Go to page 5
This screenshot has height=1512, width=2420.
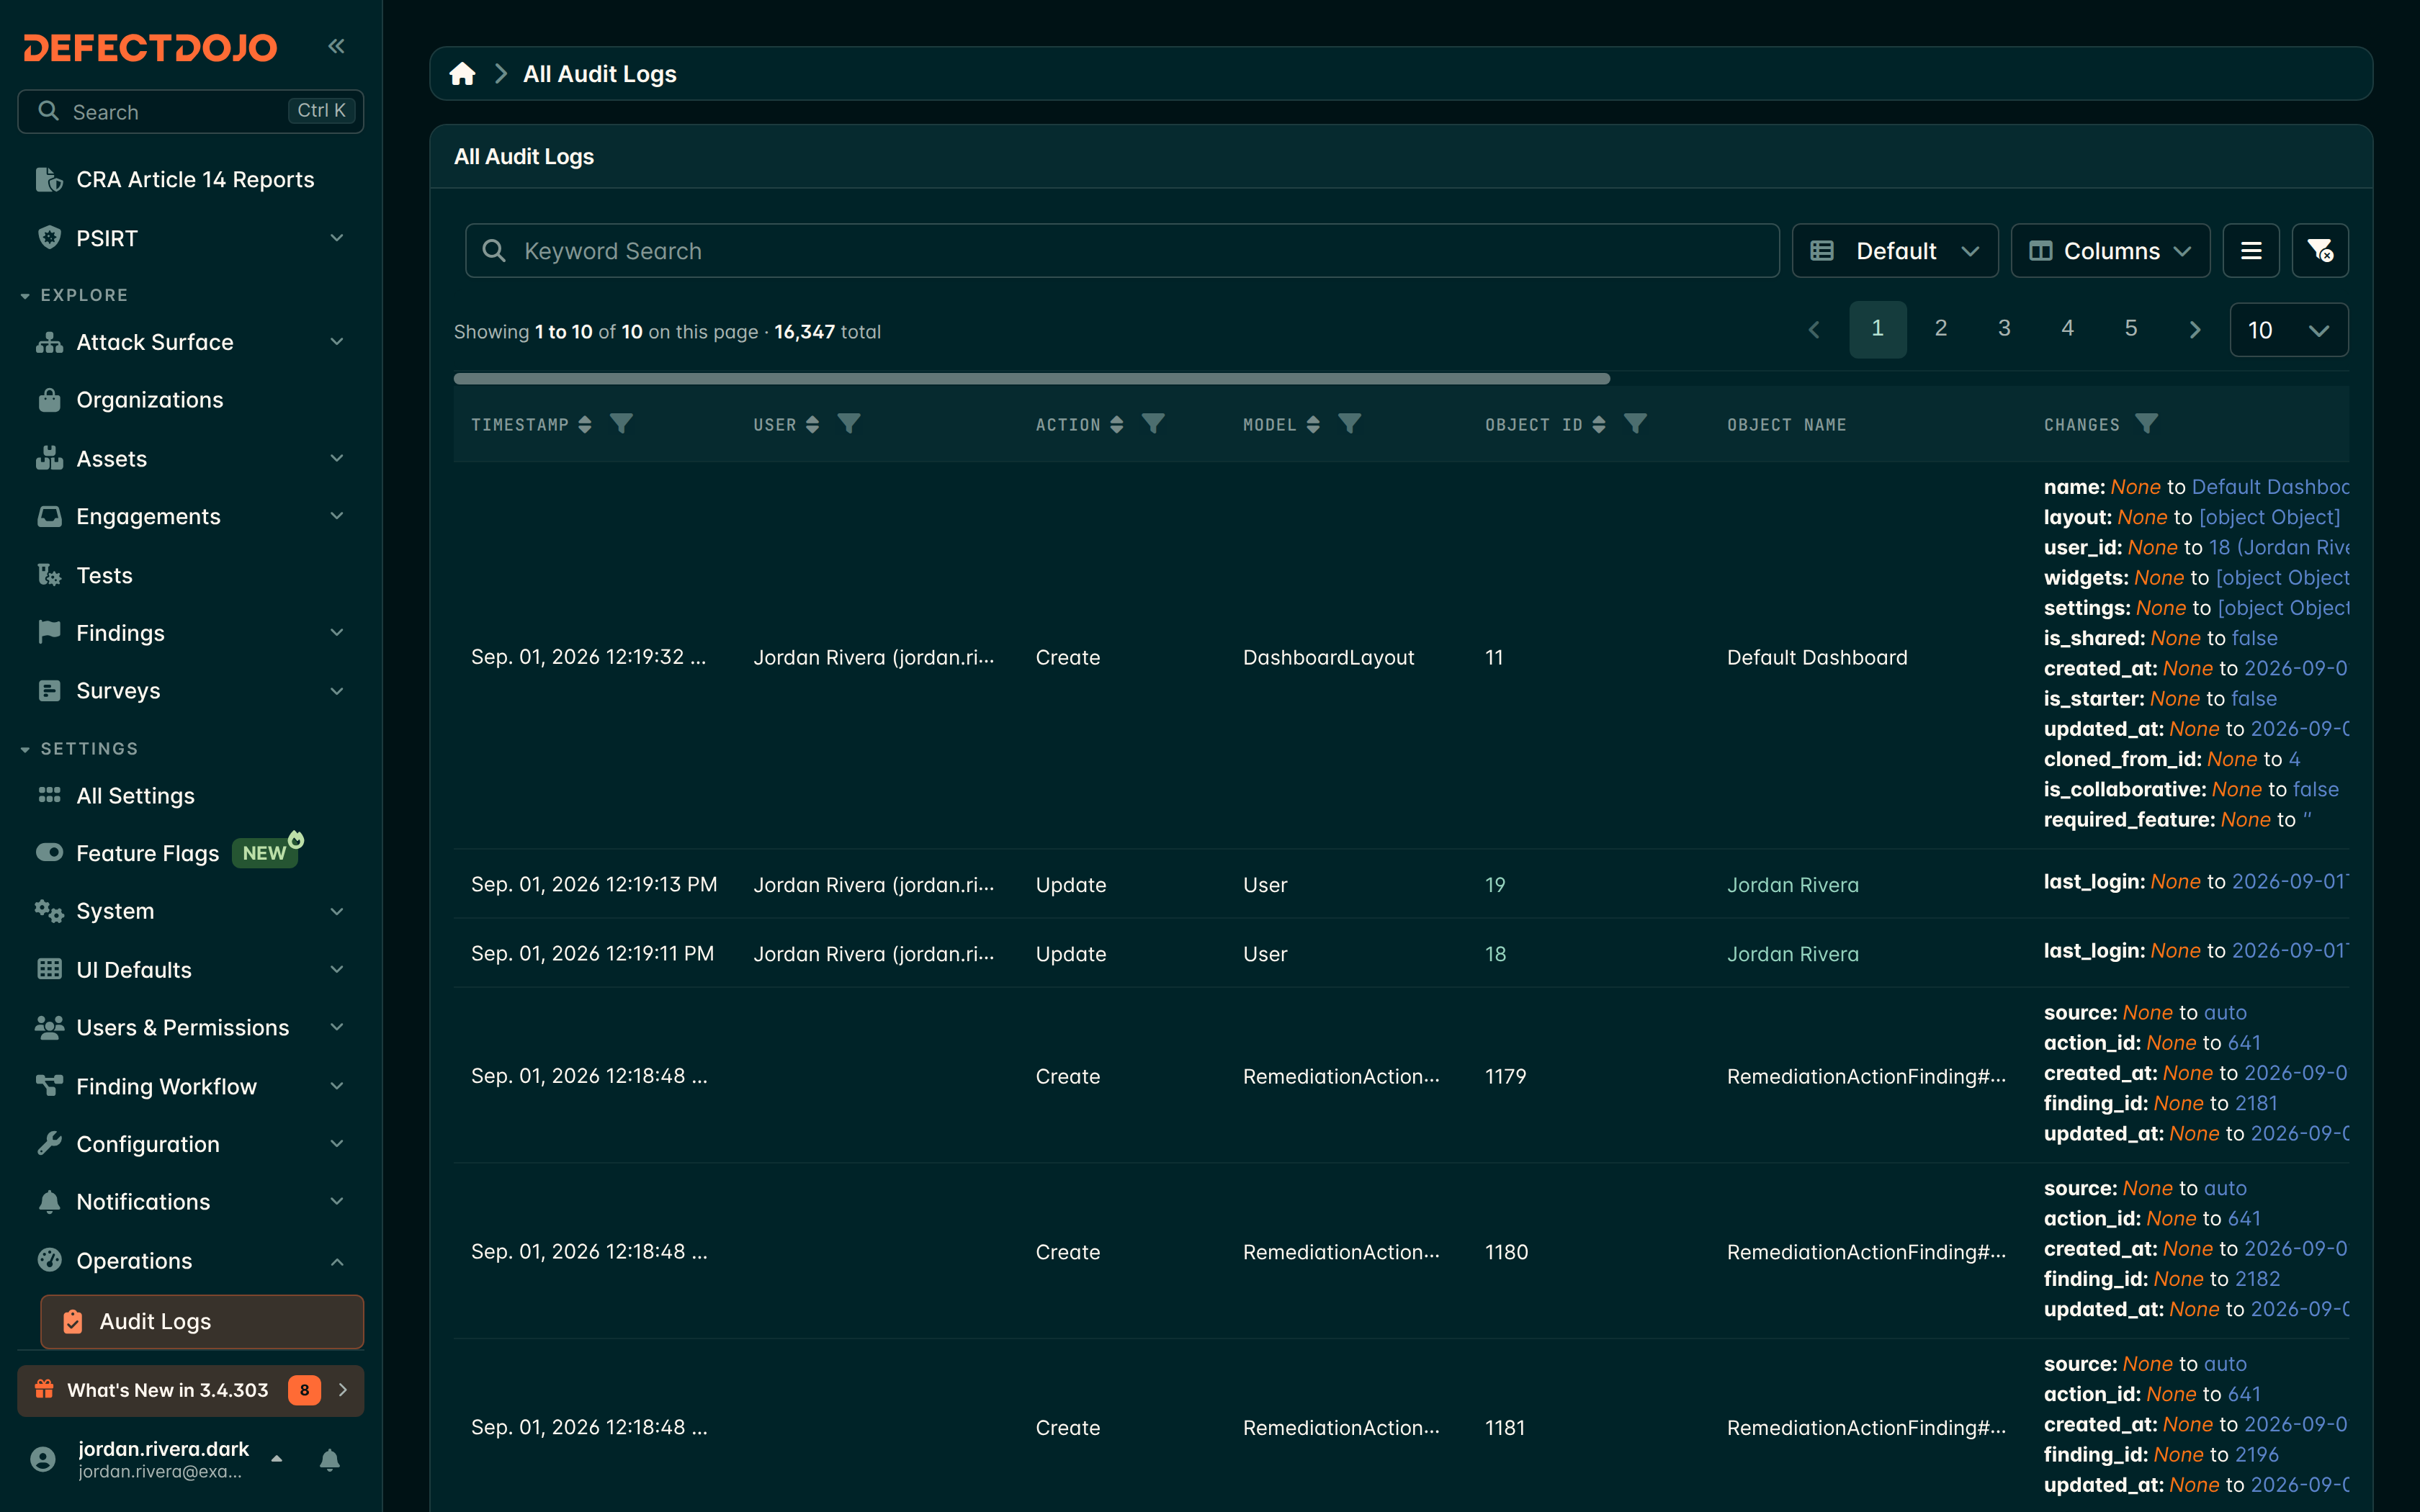coord(2130,329)
